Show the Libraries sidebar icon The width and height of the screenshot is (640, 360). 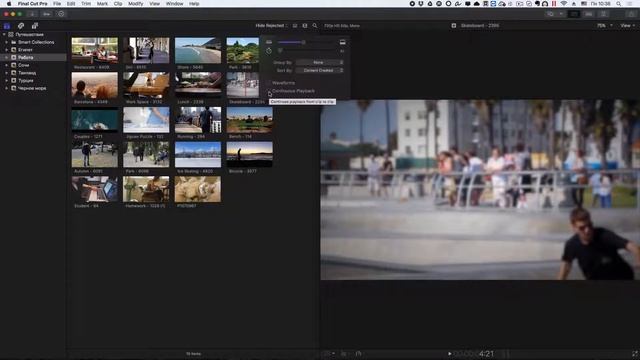click(x=7, y=26)
